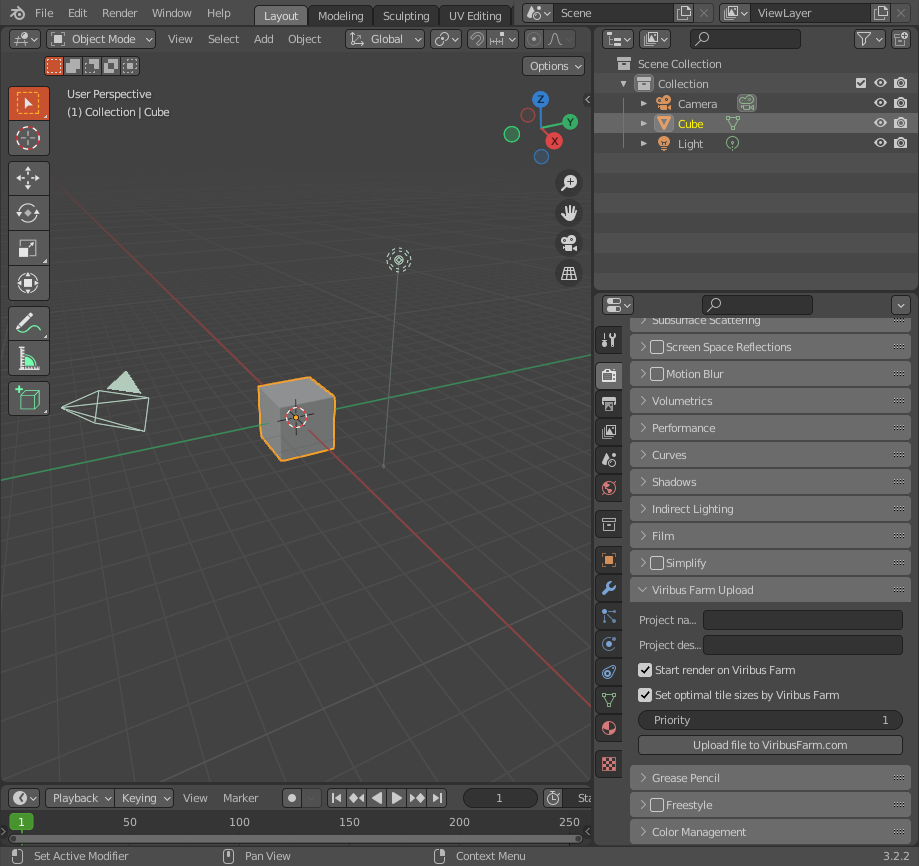The image size is (919, 866).
Task: Toggle camera view in the viewport
Action: coord(569,243)
